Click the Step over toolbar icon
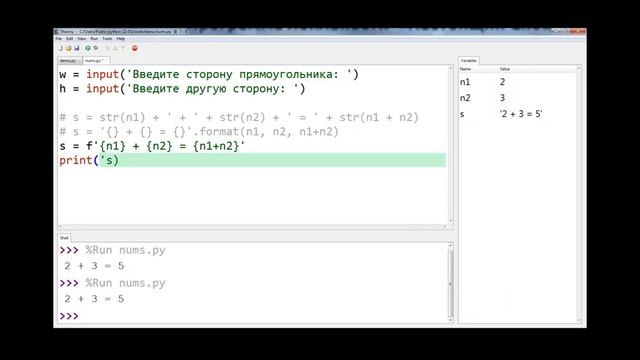Image resolution: width=640 pixels, height=360 pixels. tap(108, 48)
